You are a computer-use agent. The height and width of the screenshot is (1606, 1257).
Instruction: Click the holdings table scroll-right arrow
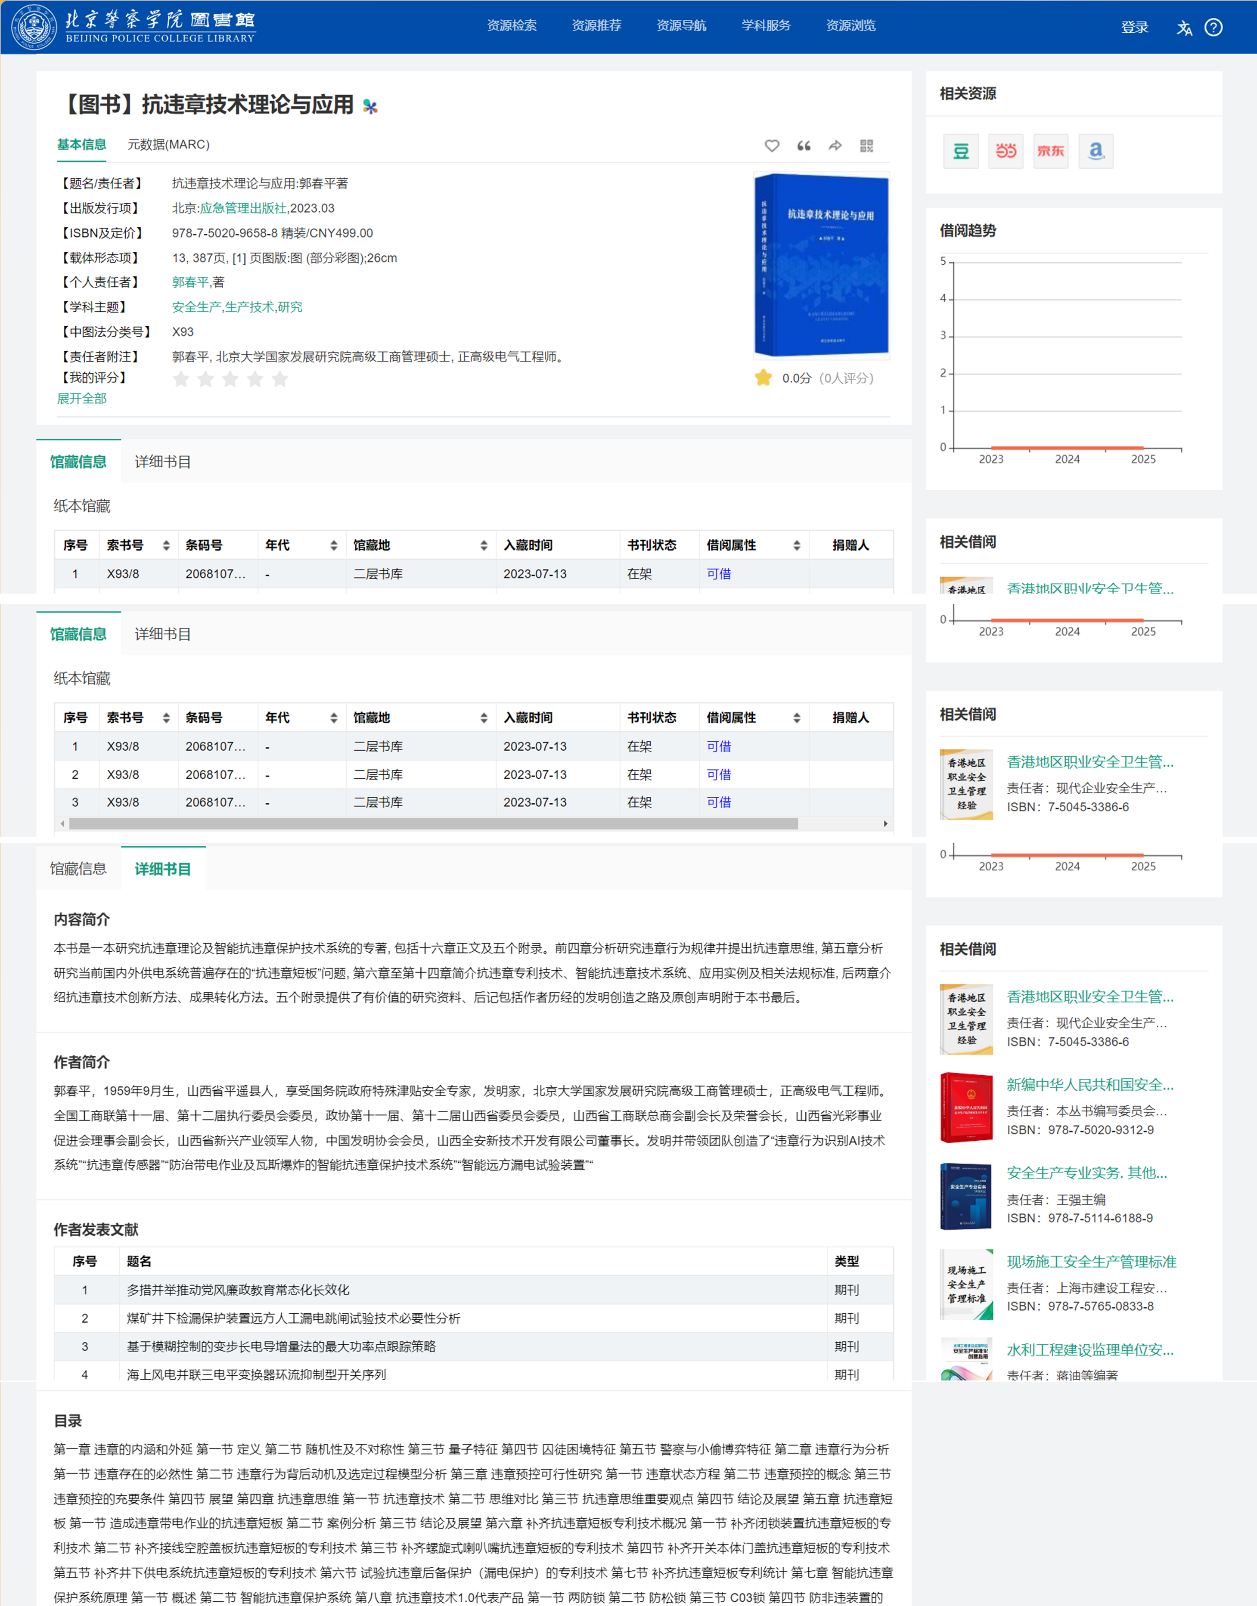coord(885,824)
